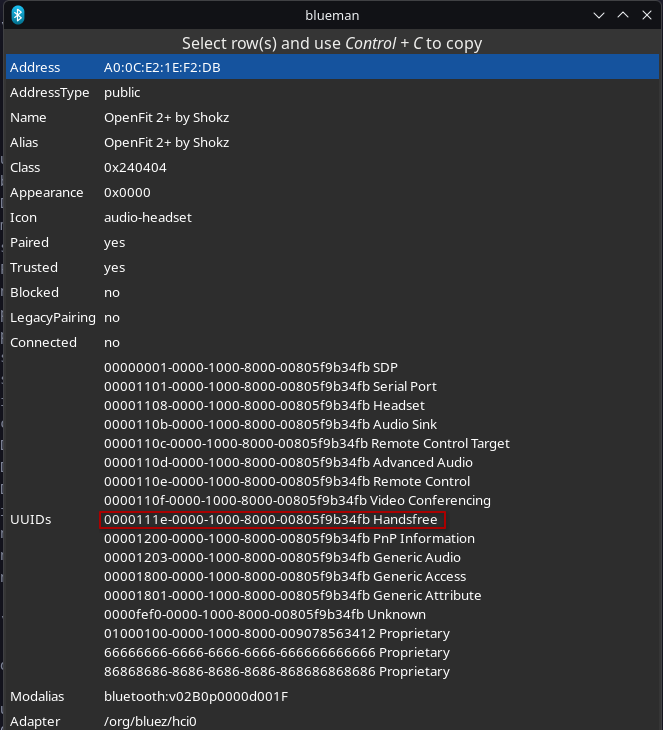Click the Handsfree UUID line
The width and height of the screenshot is (663, 730).
click(x=271, y=520)
